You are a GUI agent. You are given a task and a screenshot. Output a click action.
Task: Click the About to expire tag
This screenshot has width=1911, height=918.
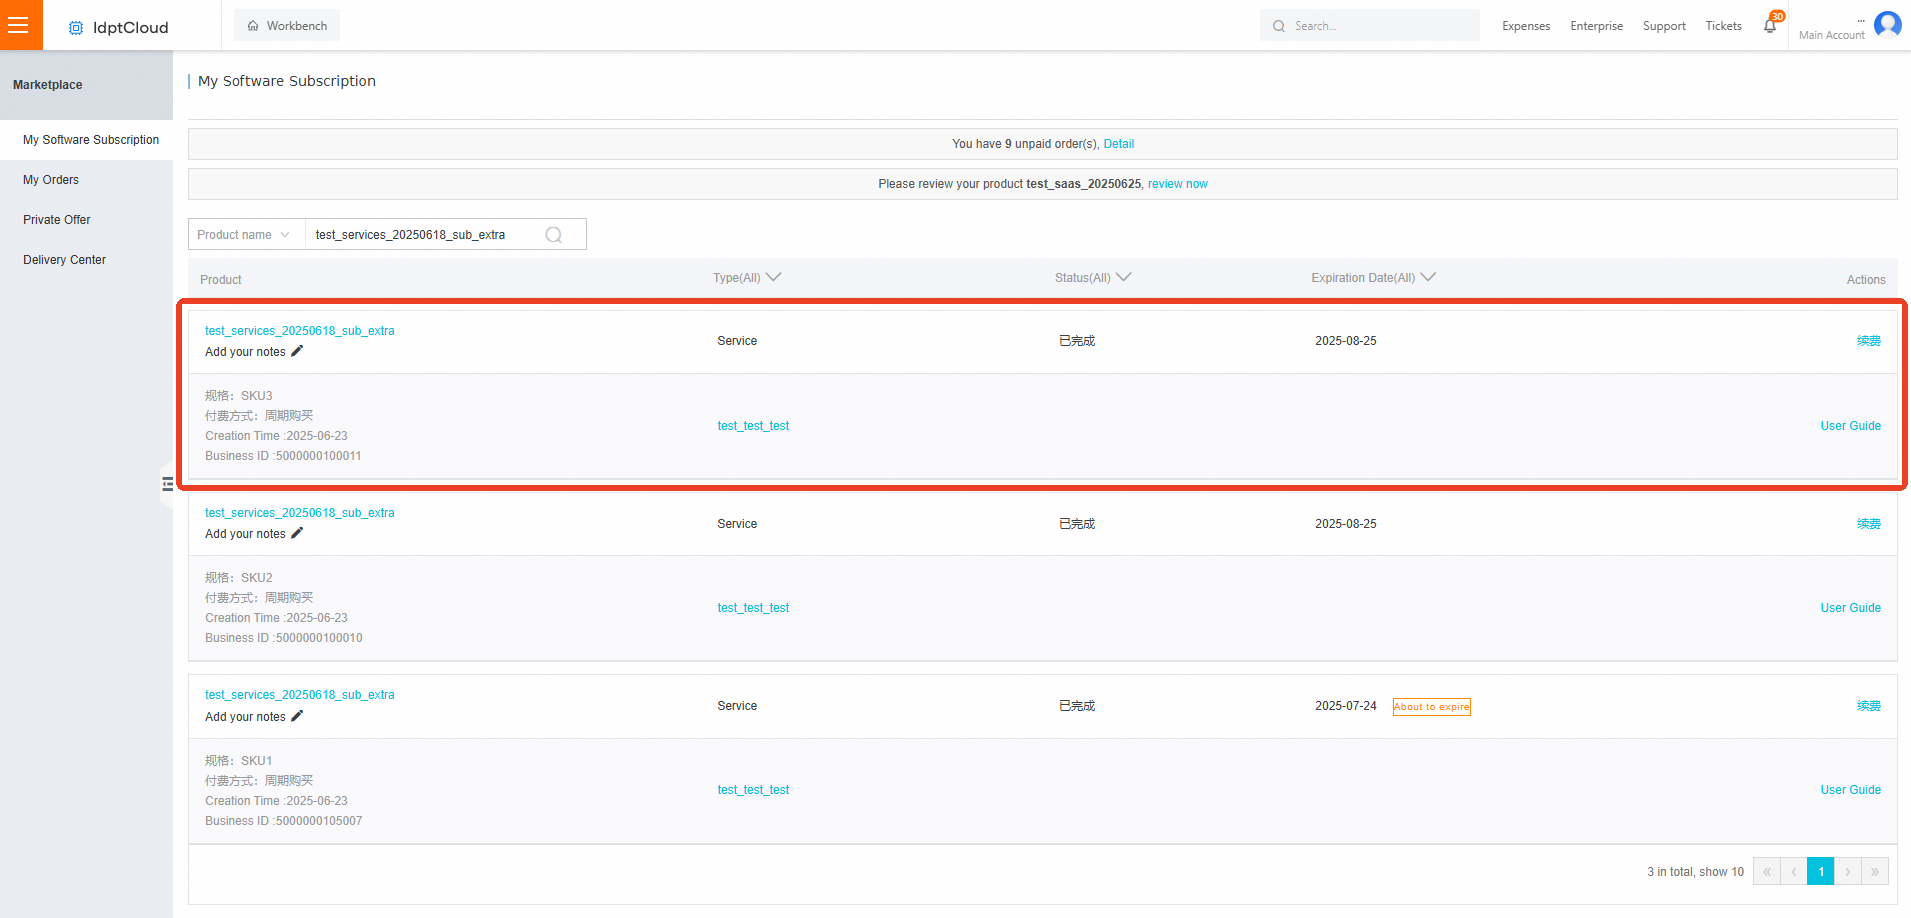tap(1432, 707)
